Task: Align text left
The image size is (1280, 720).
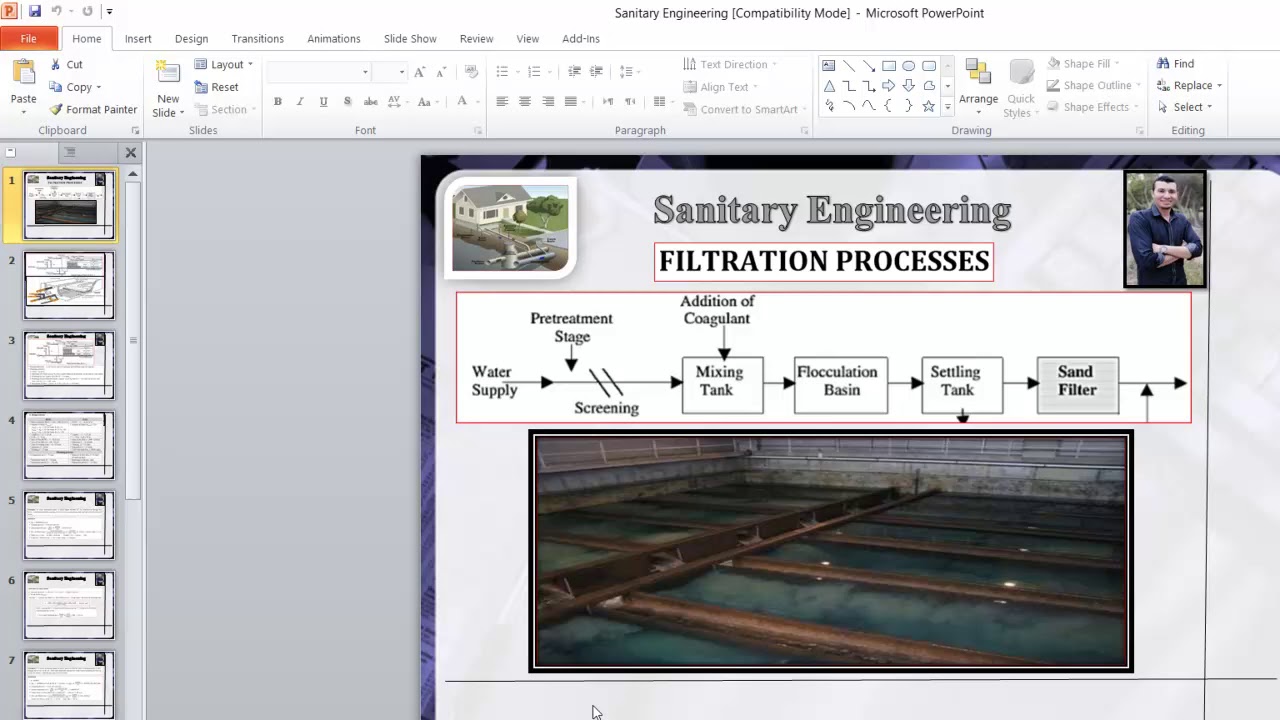Action: coord(502,102)
